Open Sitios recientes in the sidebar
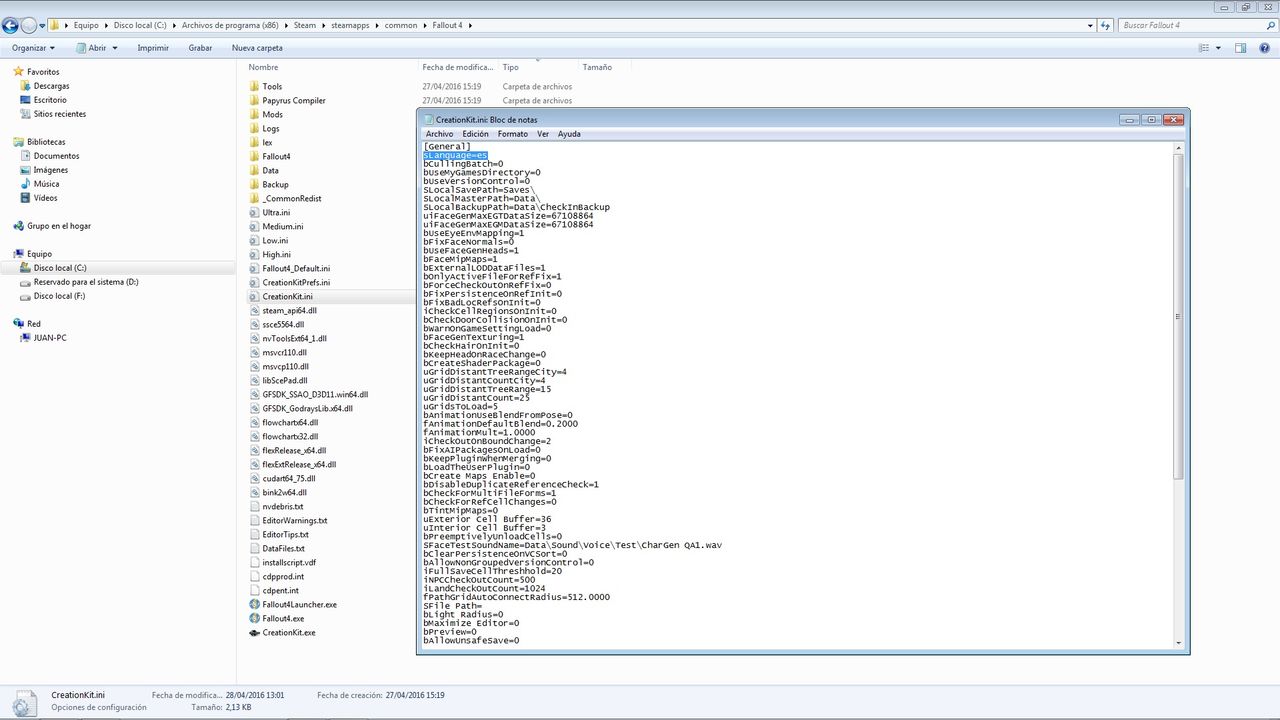This screenshot has height=720, width=1280. [x=60, y=114]
